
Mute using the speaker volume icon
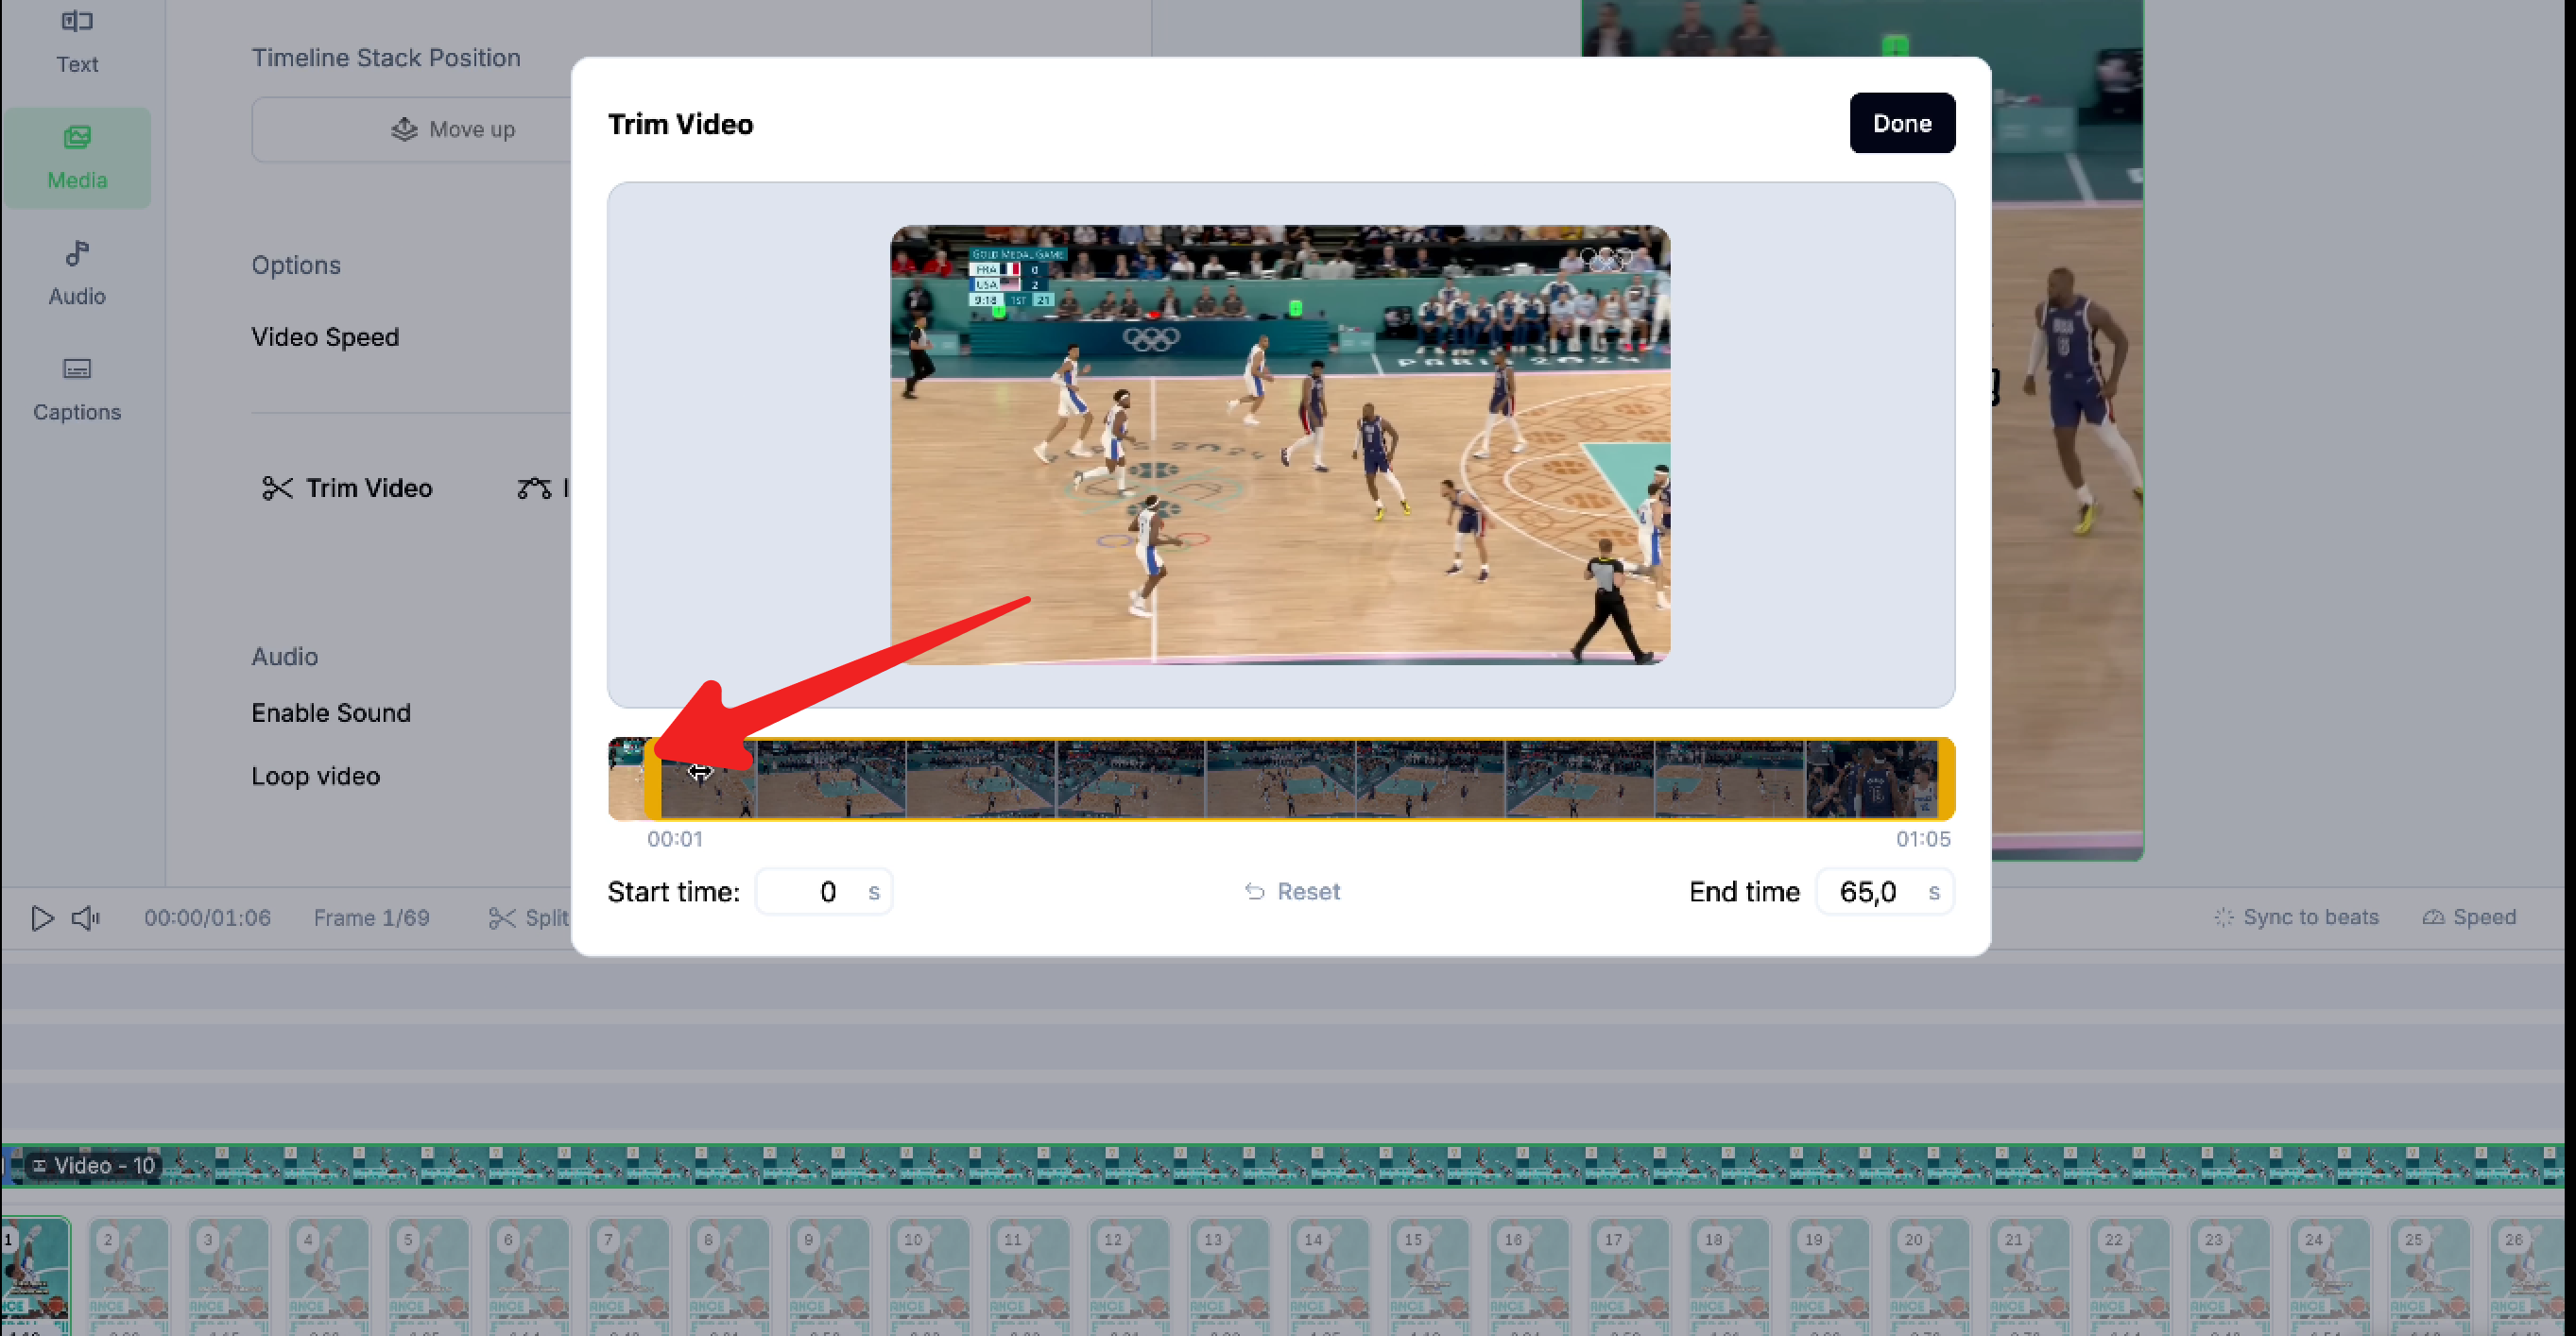(86, 917)
